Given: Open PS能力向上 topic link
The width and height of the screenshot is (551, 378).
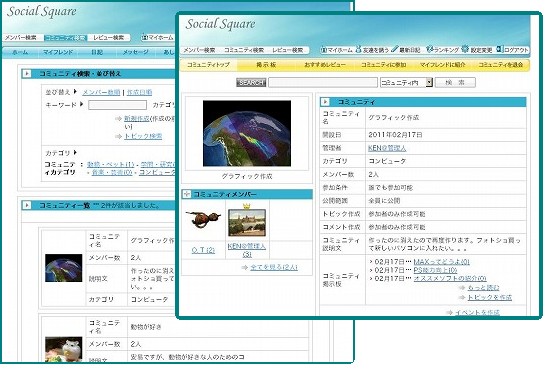Looking at the screenshot, I should pyautogui.click(x=435, y=270).
